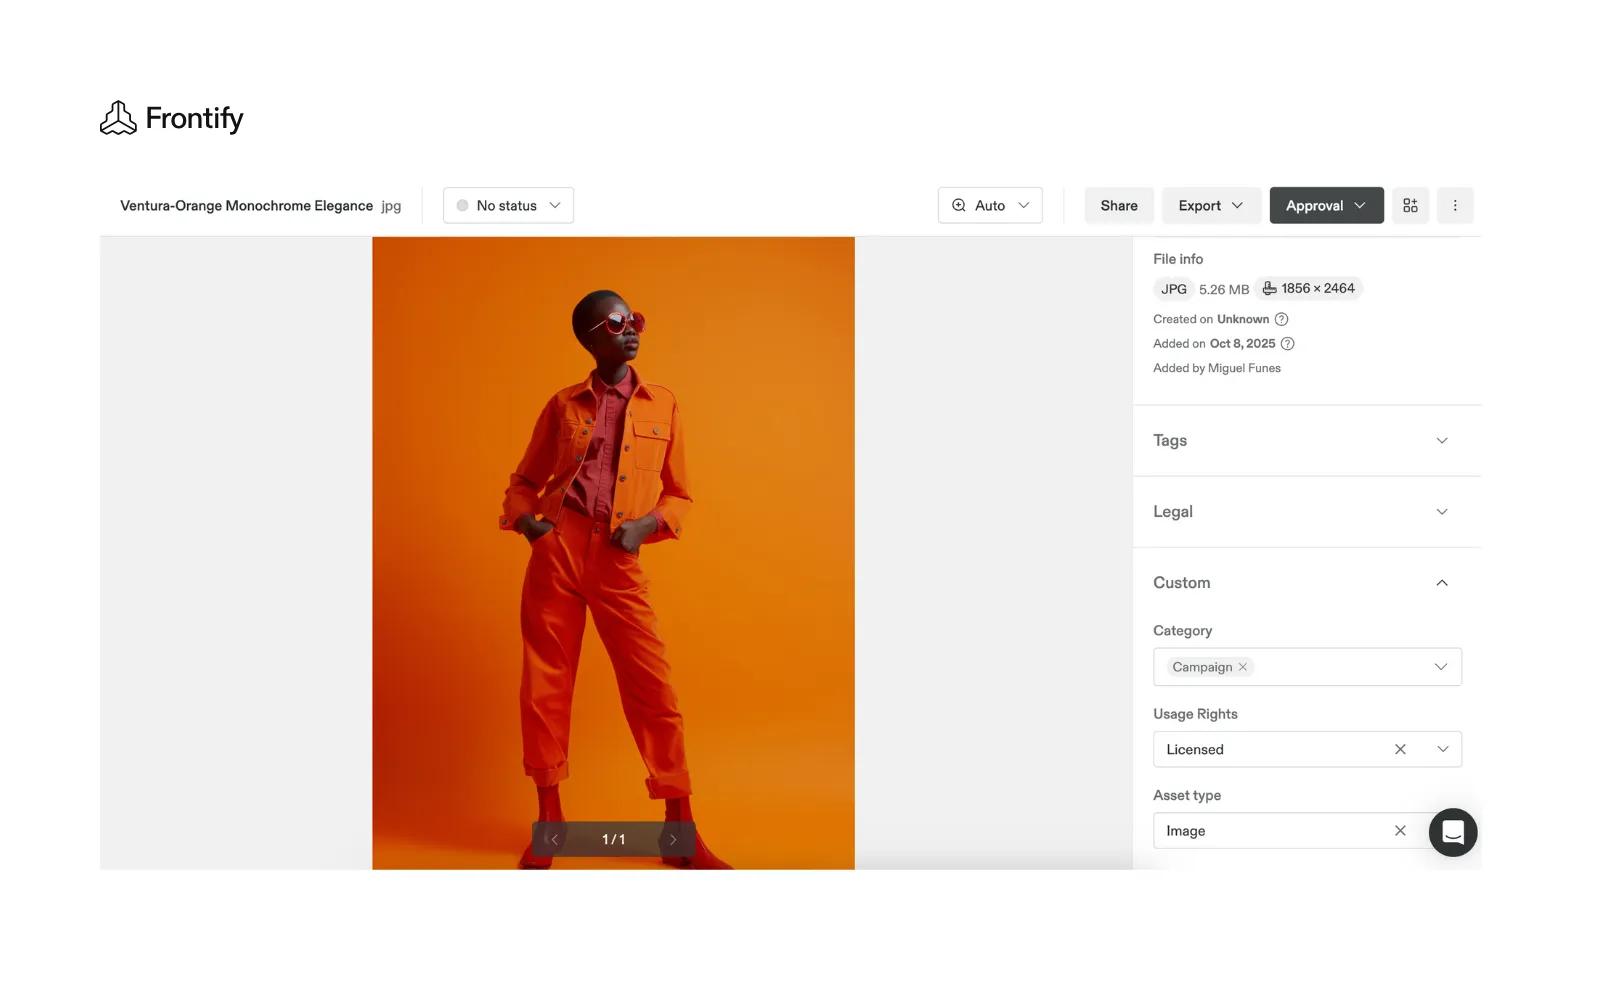This screenshot has height=1000, width=1600.
Task: Open the Category dropdown chevron
Action: click(x=1440, y=667)
